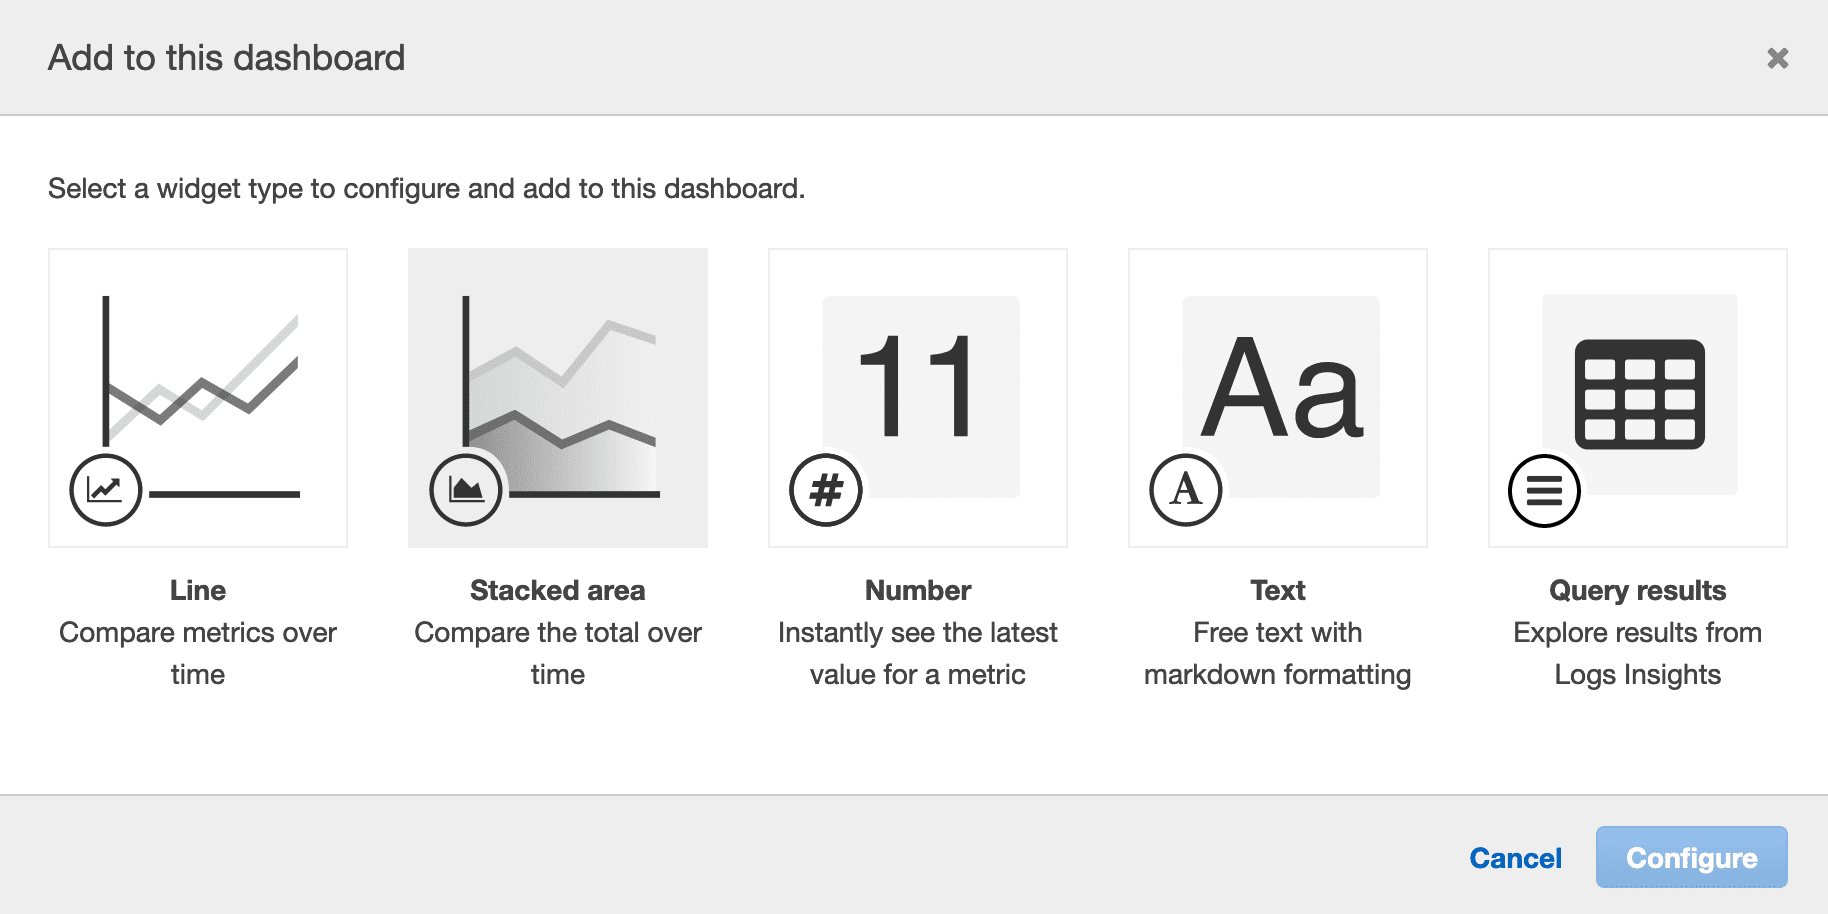Click the 'Aa' preview on Text widget
1828x914 pixels.
(x=1279, y=394)
